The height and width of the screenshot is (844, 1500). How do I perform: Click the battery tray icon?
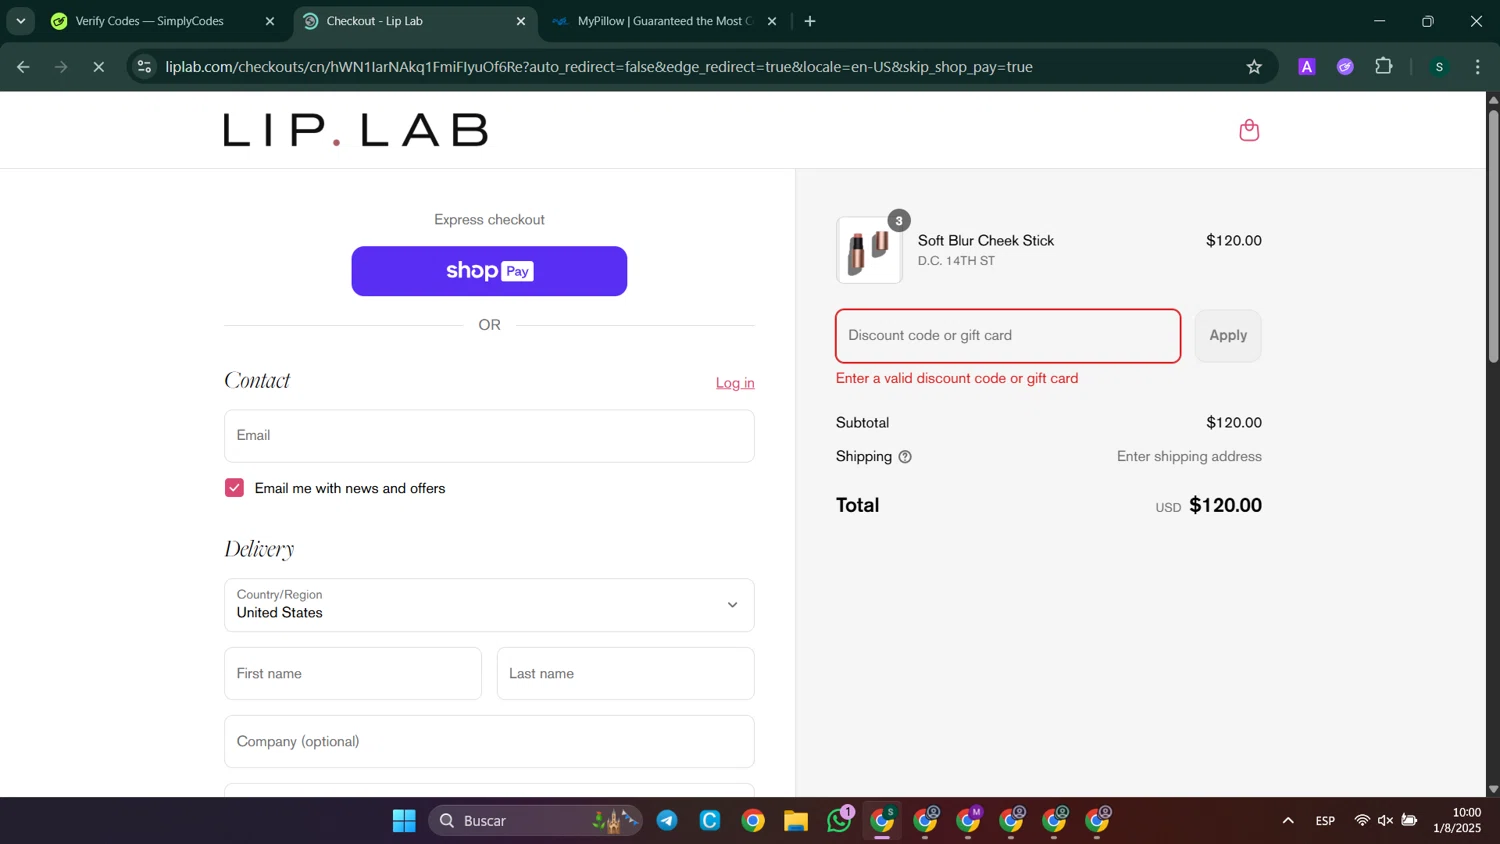coord(1409,820)
